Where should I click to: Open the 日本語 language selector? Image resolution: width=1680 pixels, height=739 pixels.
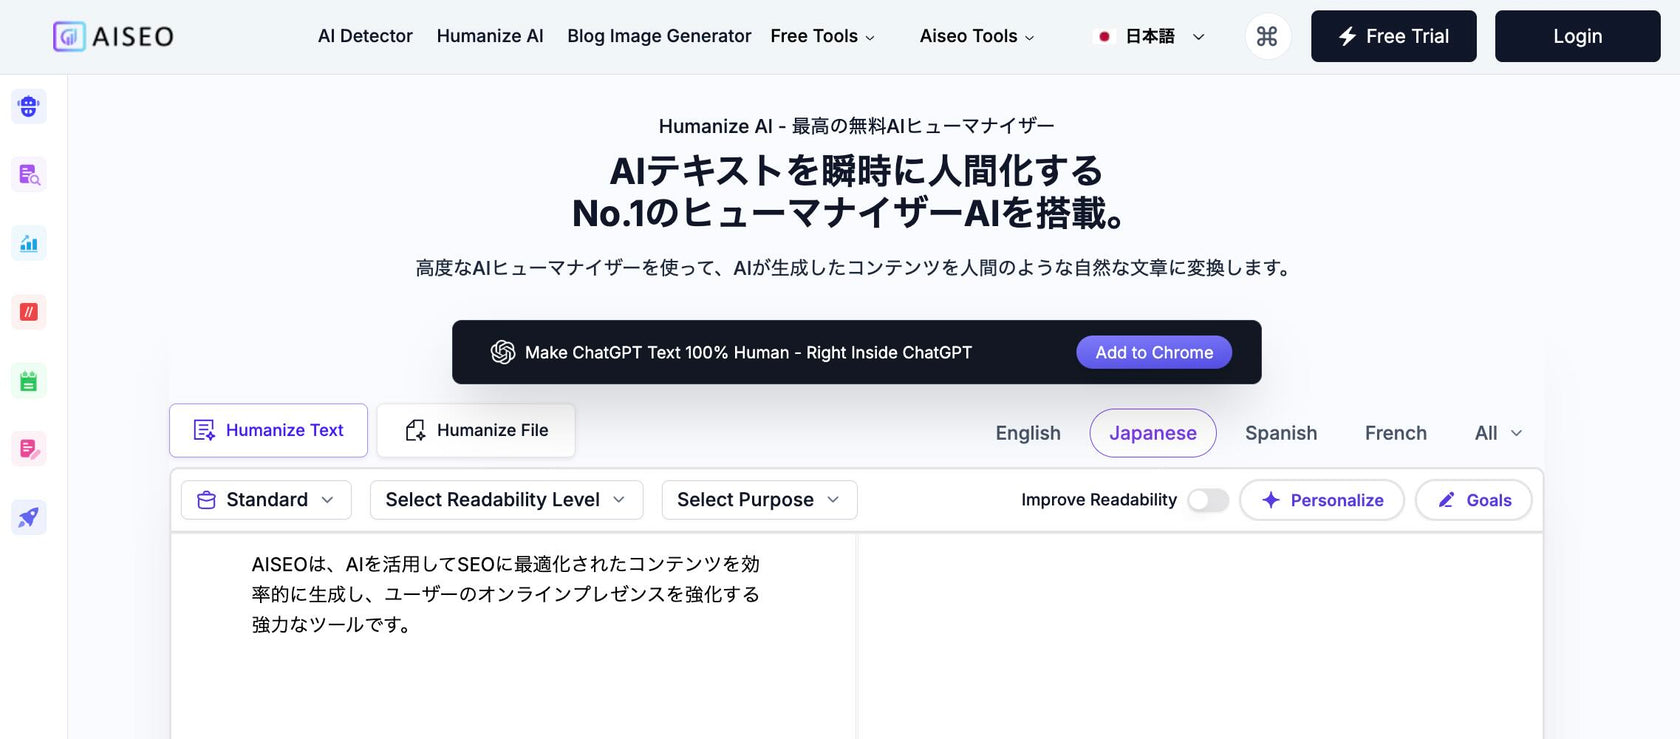point(1151,36)
